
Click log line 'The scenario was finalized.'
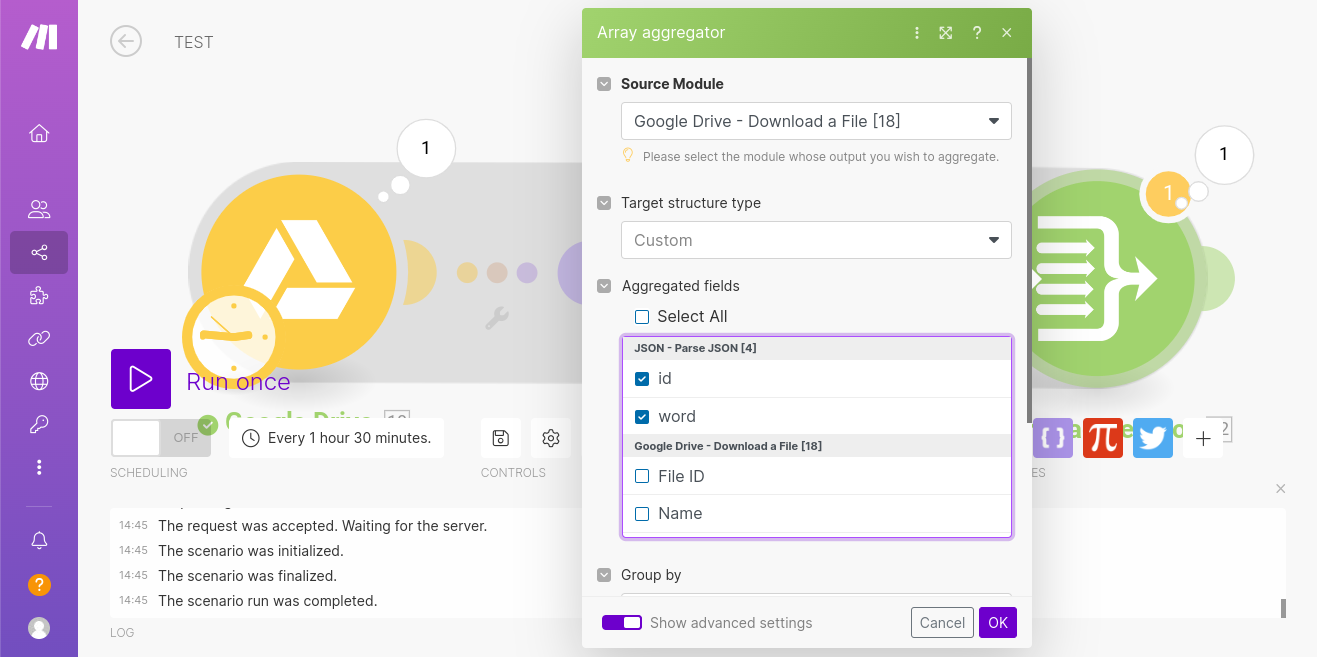click(x=248, y=576)
